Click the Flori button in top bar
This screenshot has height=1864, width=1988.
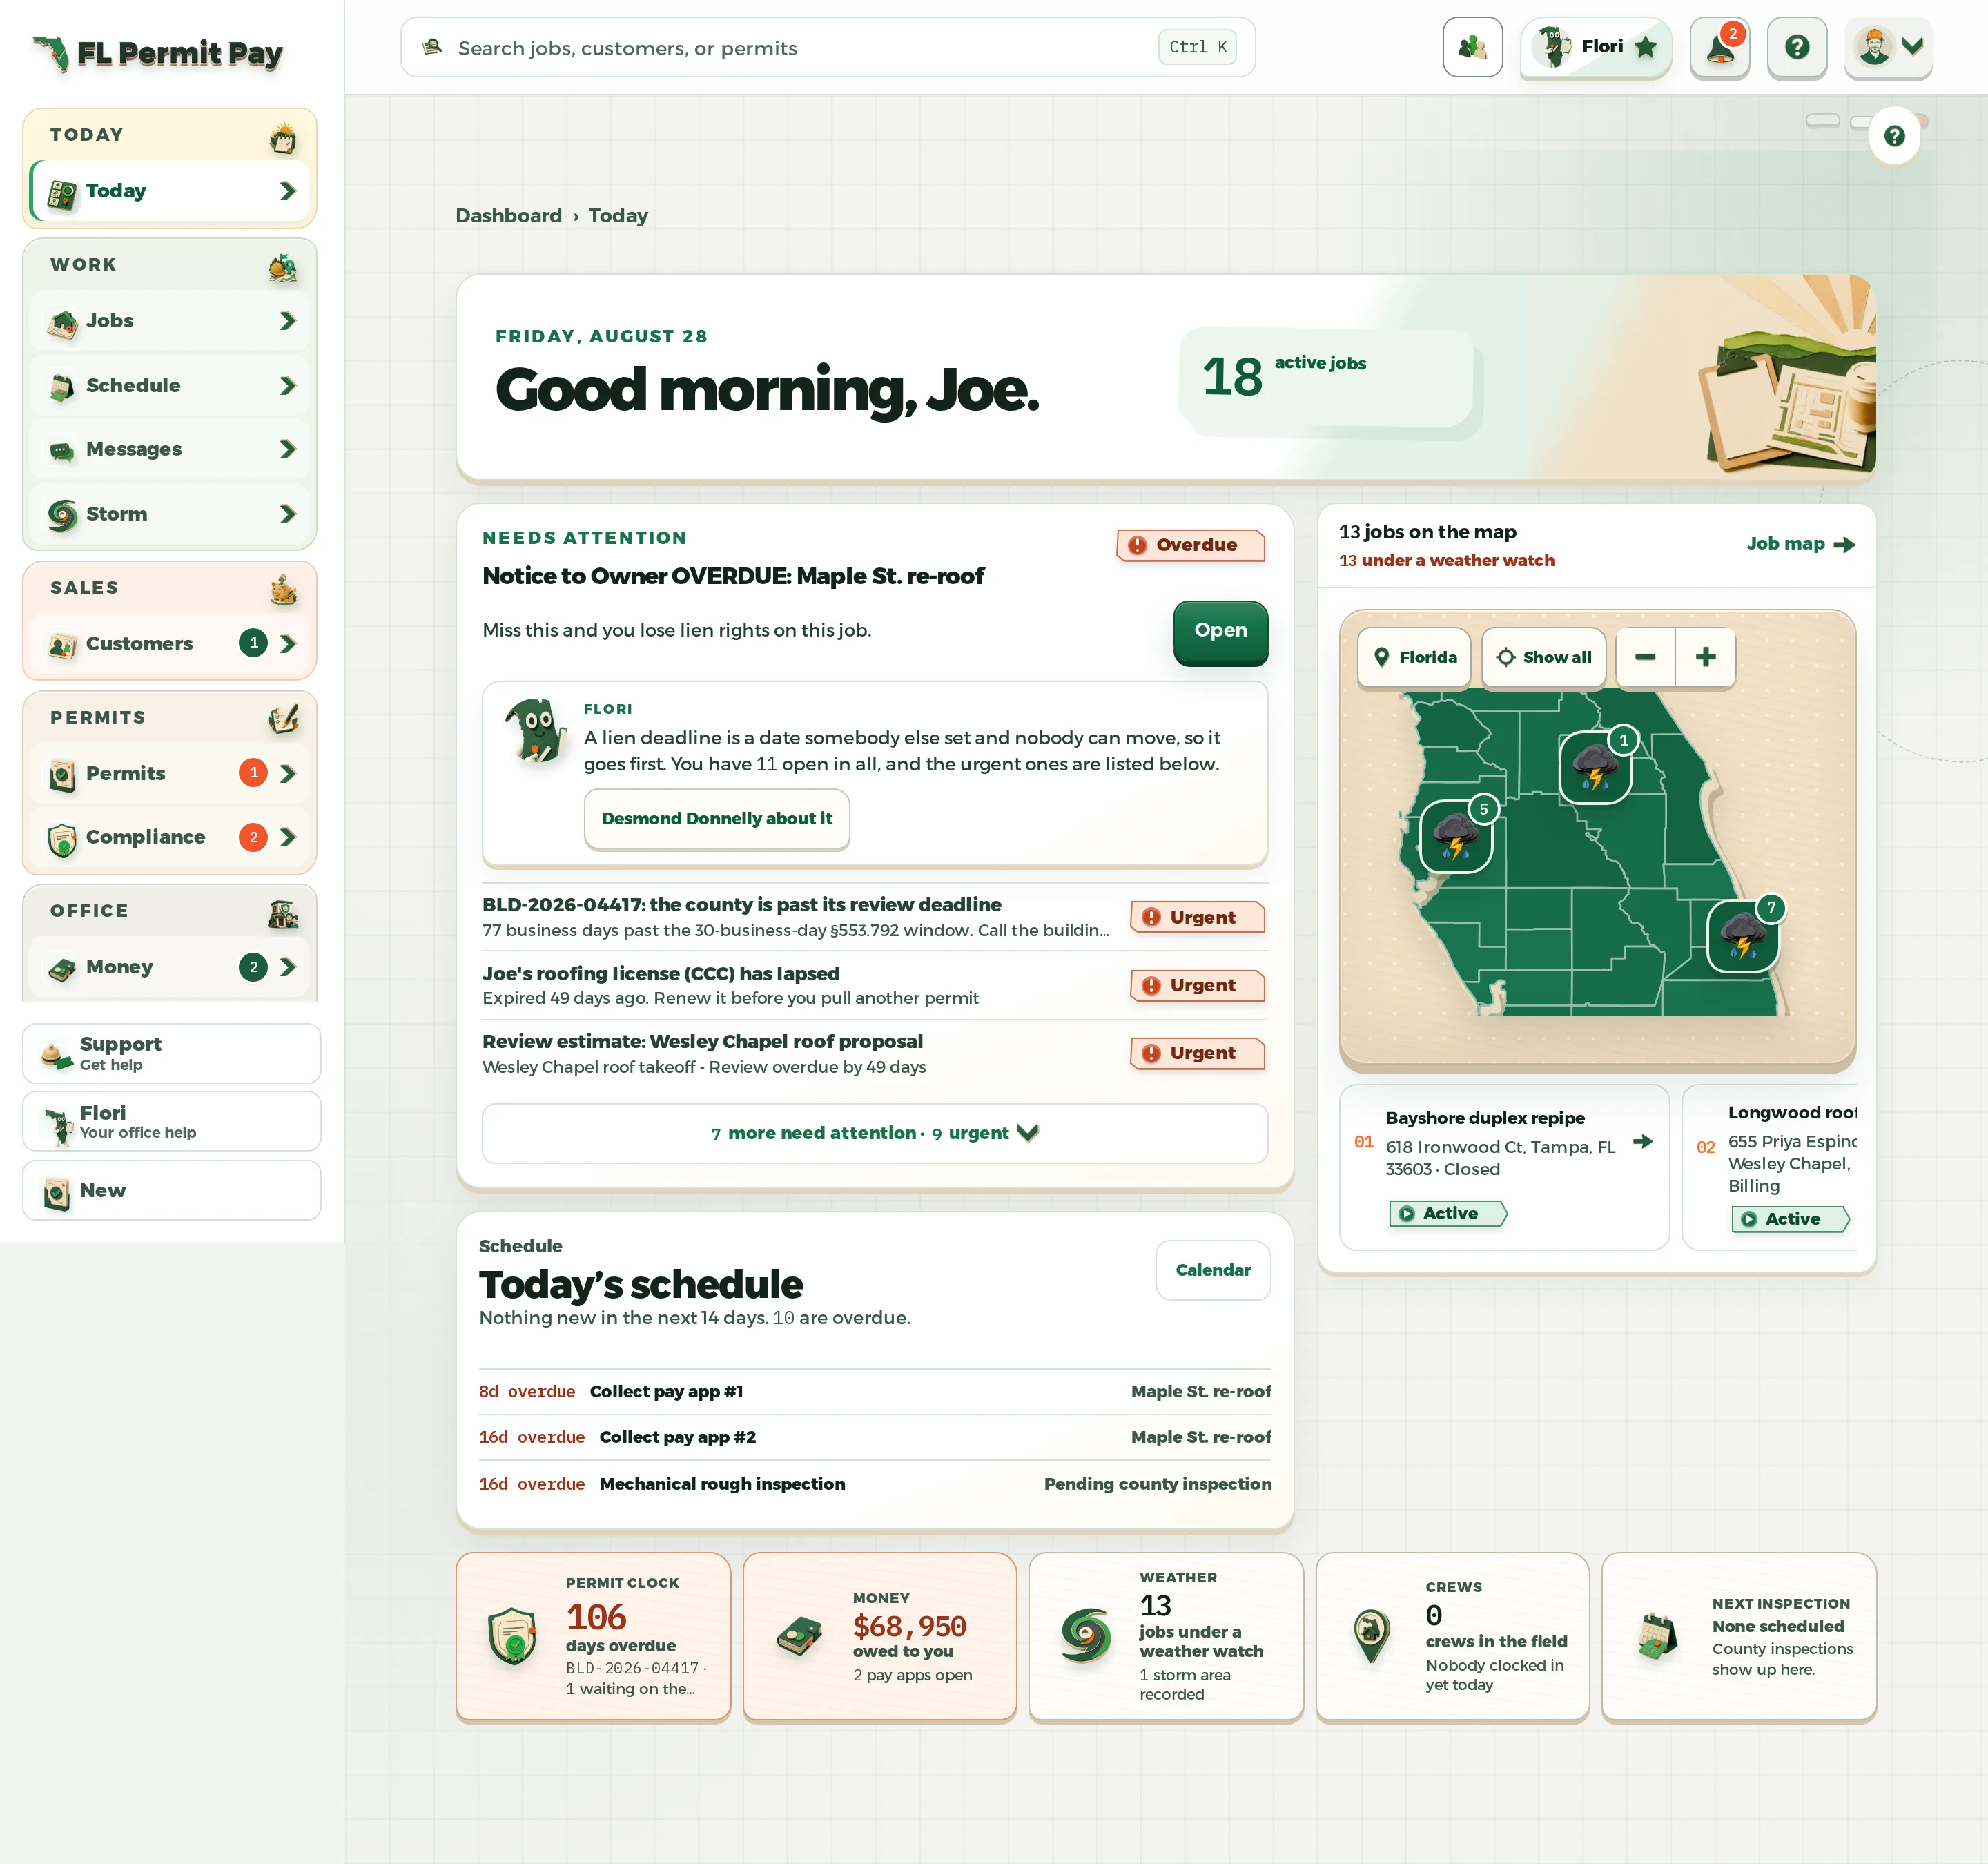click(x=1596, y=47)
